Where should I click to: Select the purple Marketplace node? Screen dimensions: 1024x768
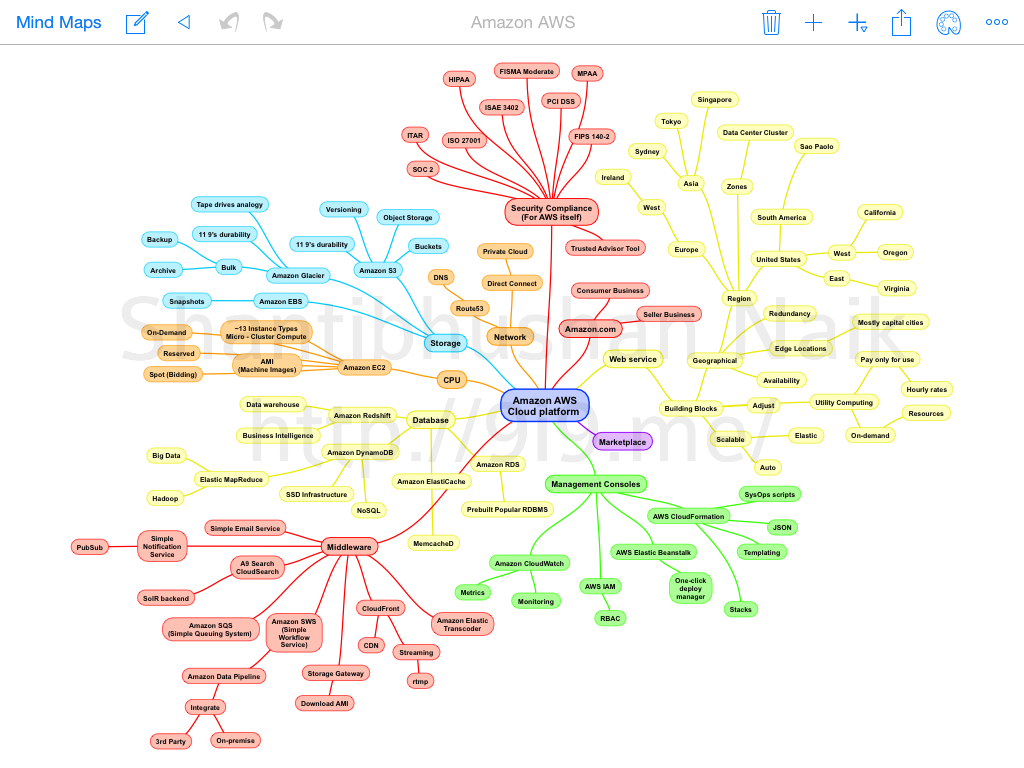tap(622, 442)
